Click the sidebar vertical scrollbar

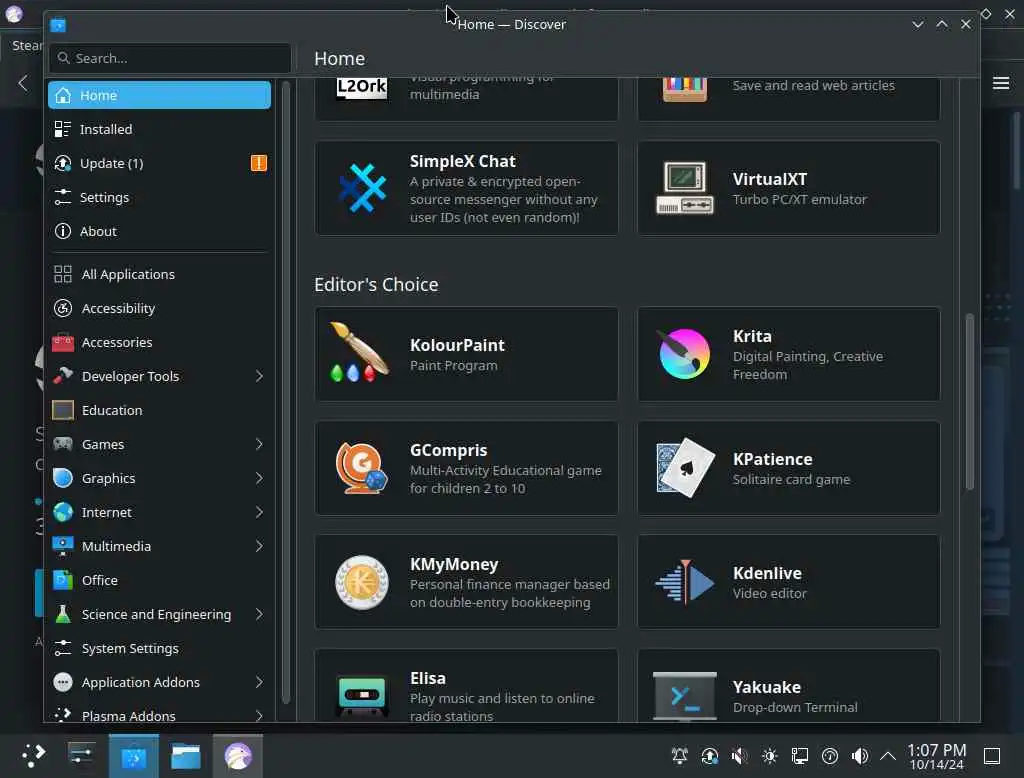[285, 392]
